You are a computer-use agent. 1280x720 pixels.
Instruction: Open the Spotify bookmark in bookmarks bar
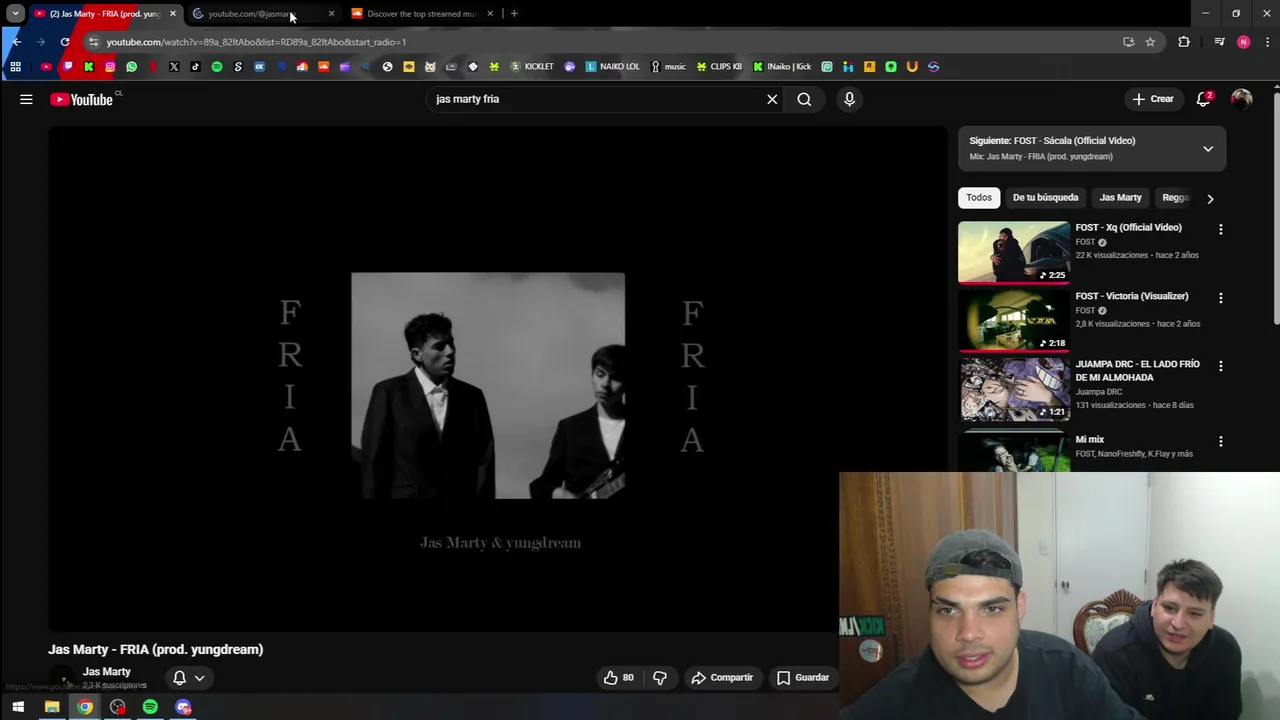click(x=217, y=67)
